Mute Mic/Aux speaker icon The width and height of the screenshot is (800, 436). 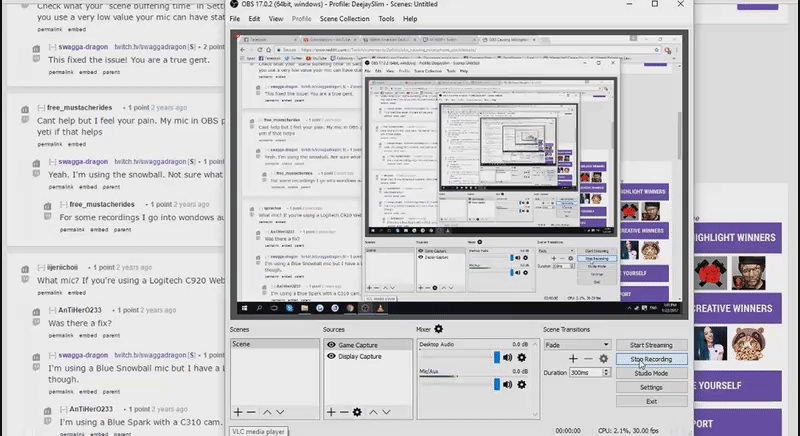point(508,384)
